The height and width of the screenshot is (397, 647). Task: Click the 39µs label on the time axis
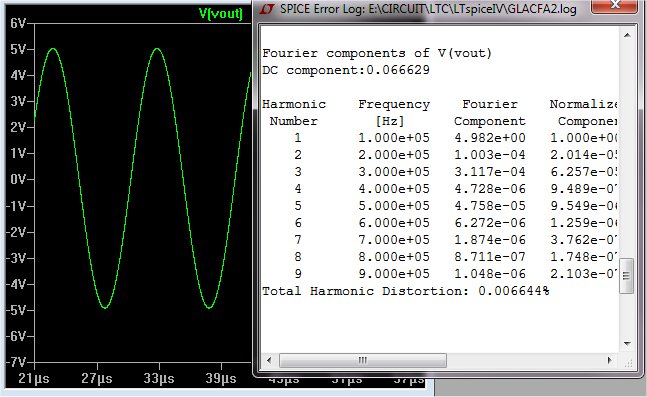pos(222,378)
